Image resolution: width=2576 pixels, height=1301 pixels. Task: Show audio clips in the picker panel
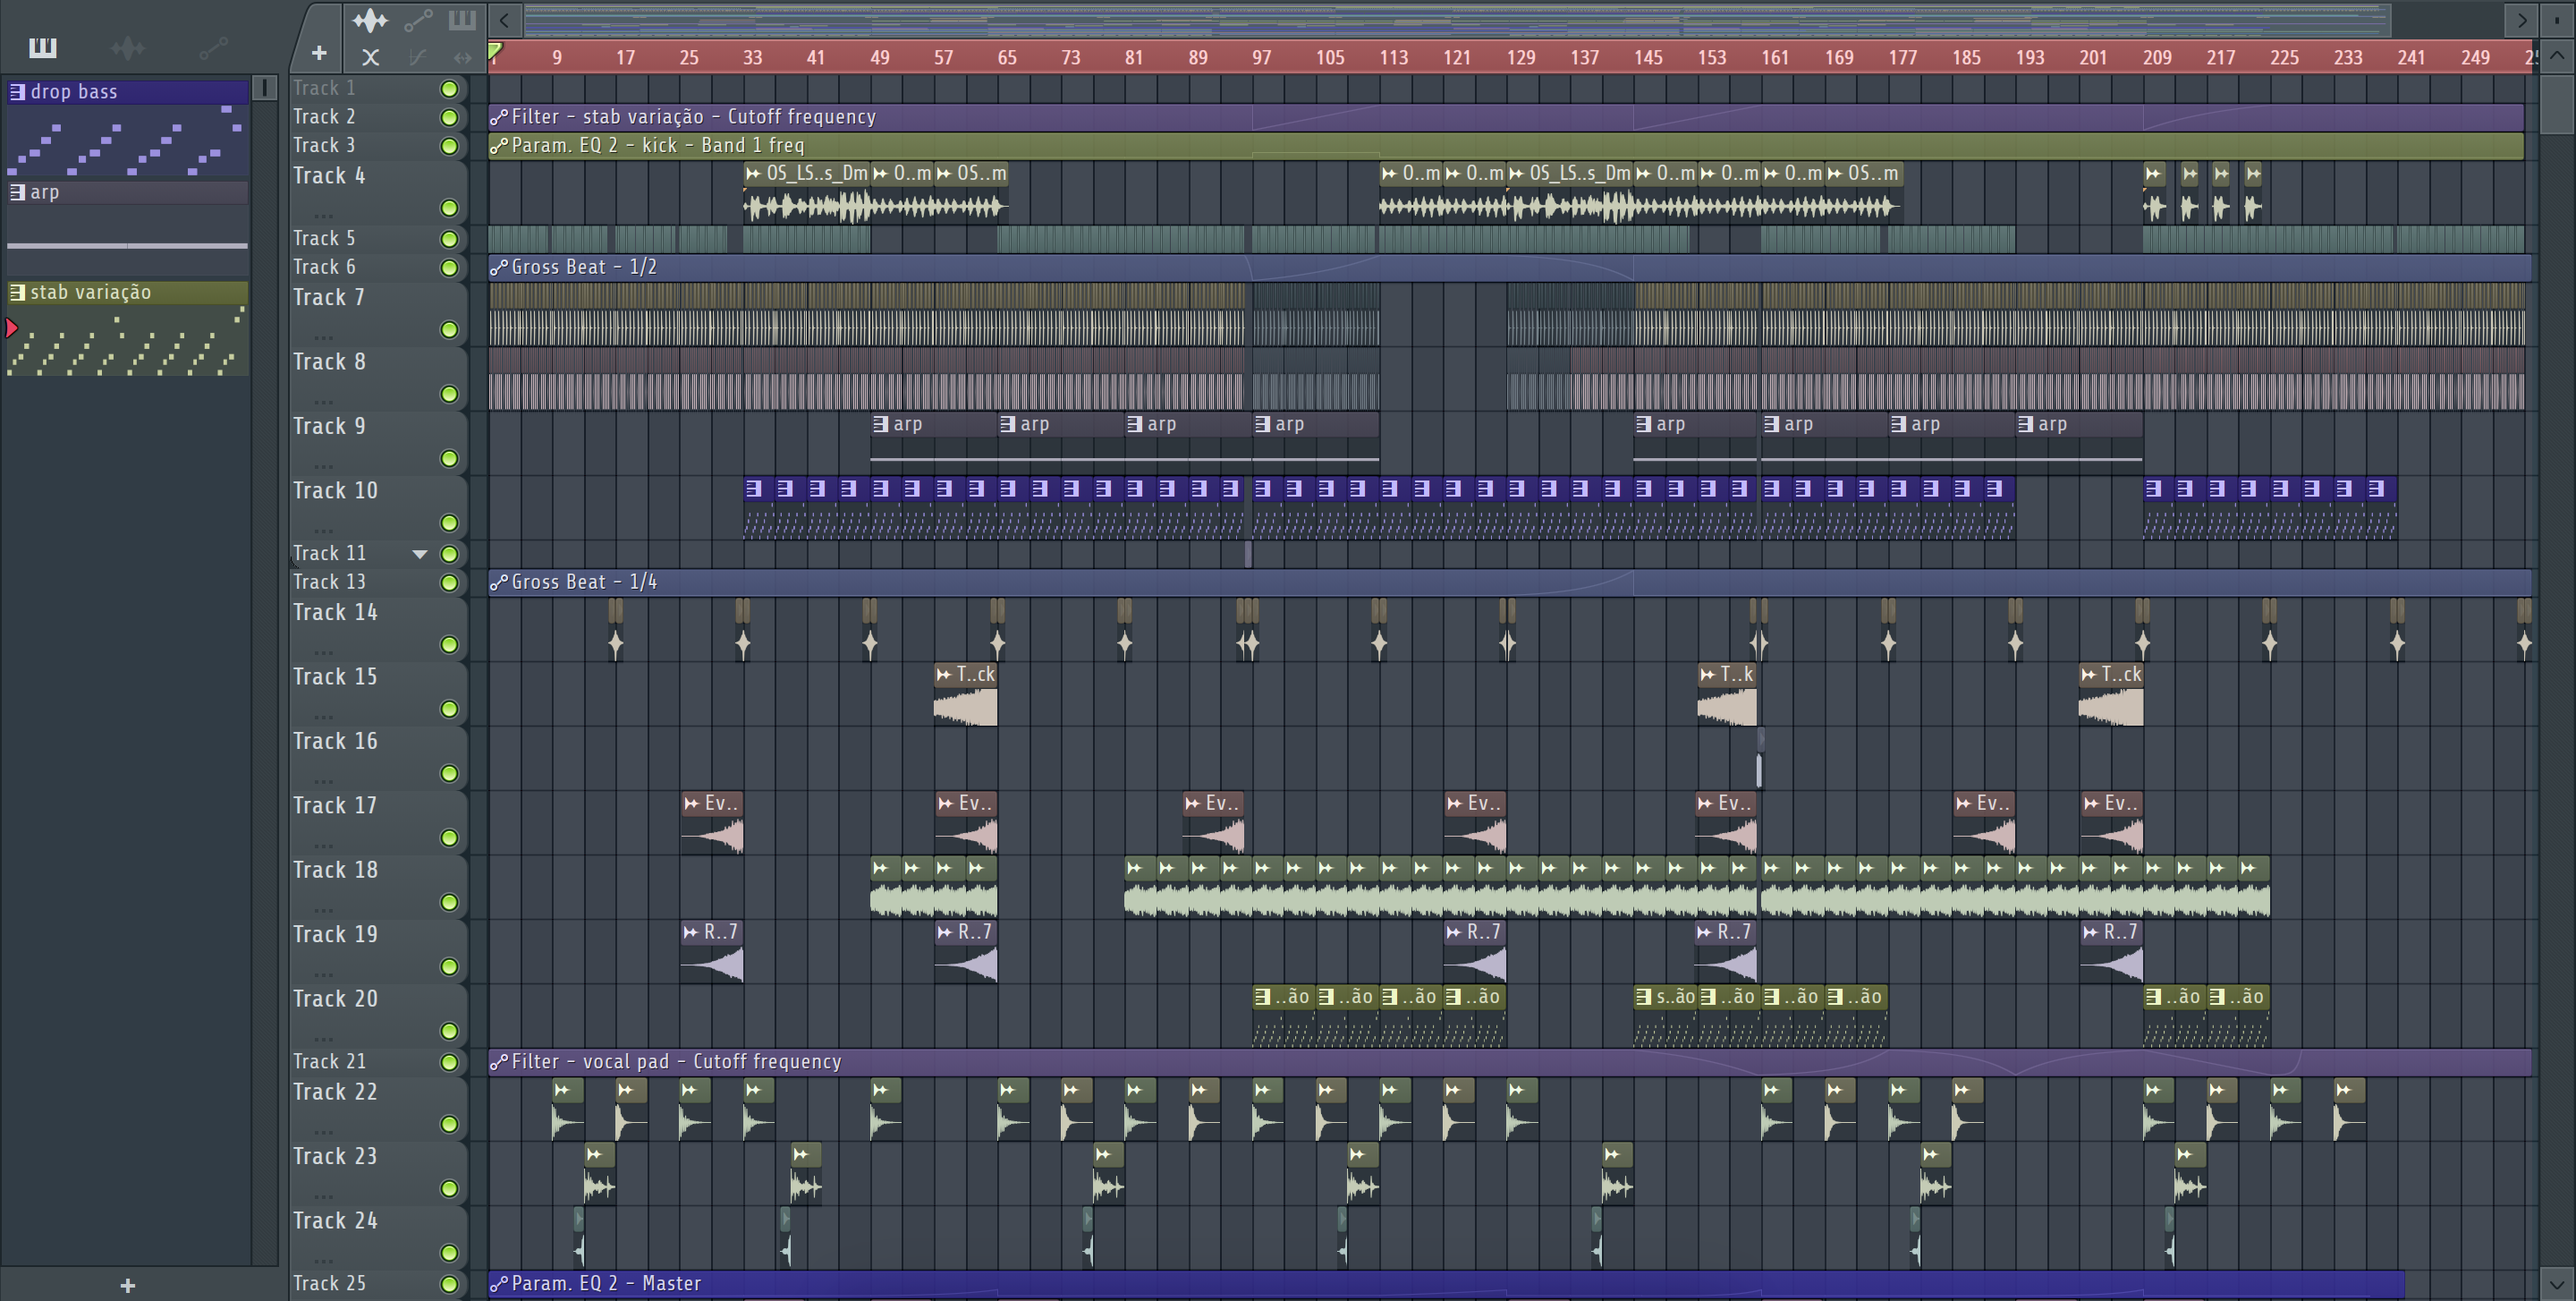coord(128,47)
